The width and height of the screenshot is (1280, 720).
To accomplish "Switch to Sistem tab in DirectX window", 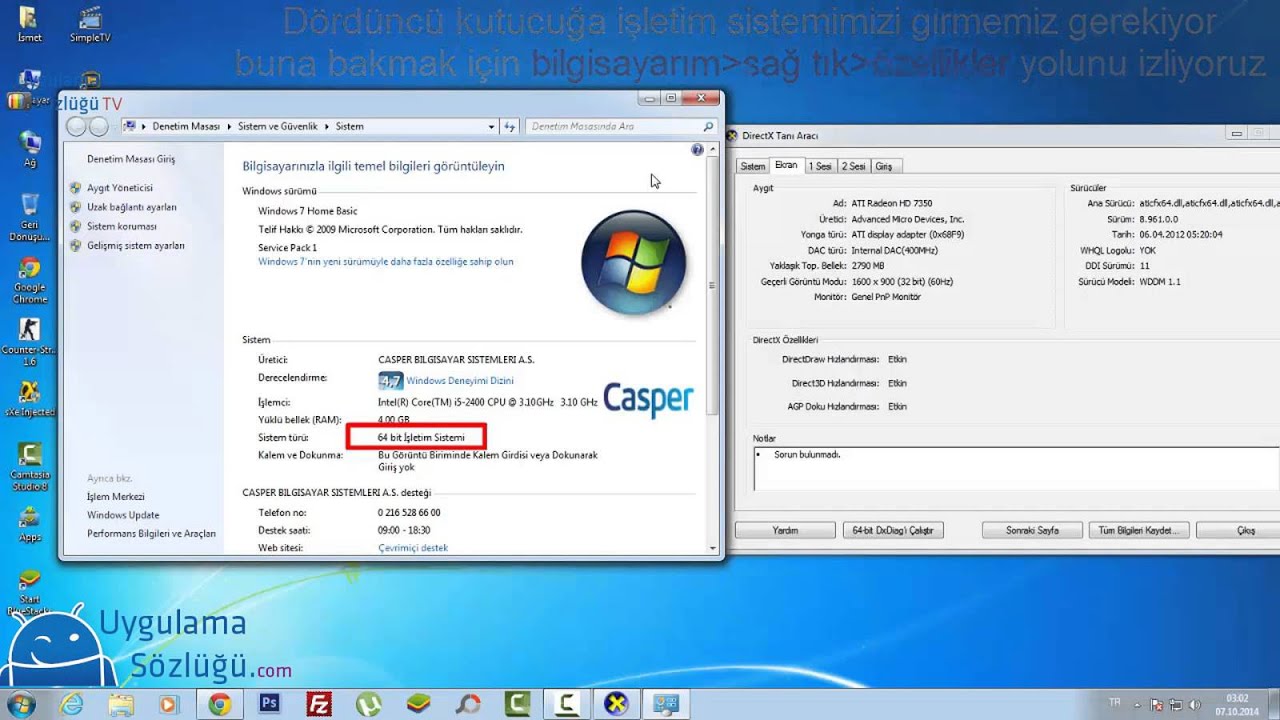I will [752, 166].
